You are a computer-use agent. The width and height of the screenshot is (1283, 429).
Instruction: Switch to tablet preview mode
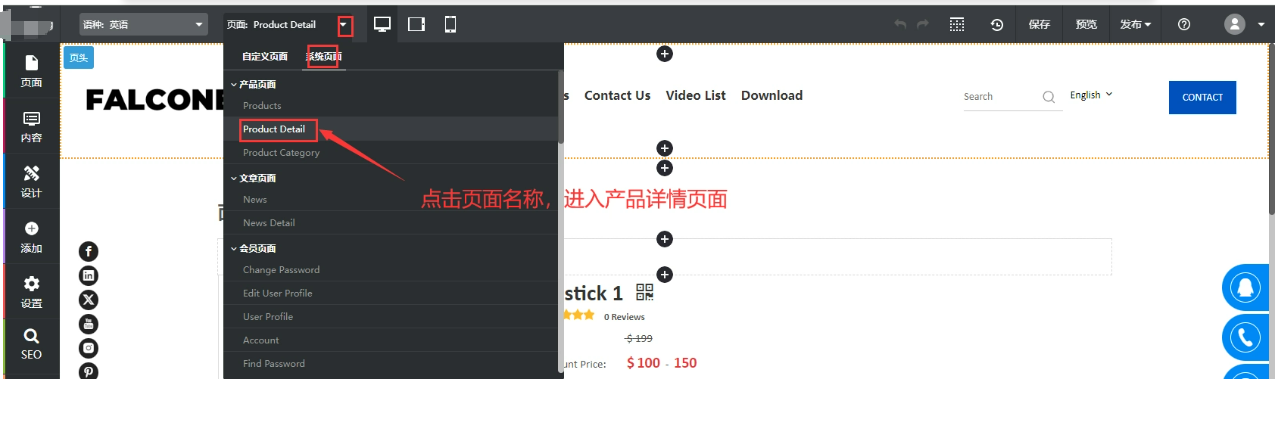[x=417, y=24]
